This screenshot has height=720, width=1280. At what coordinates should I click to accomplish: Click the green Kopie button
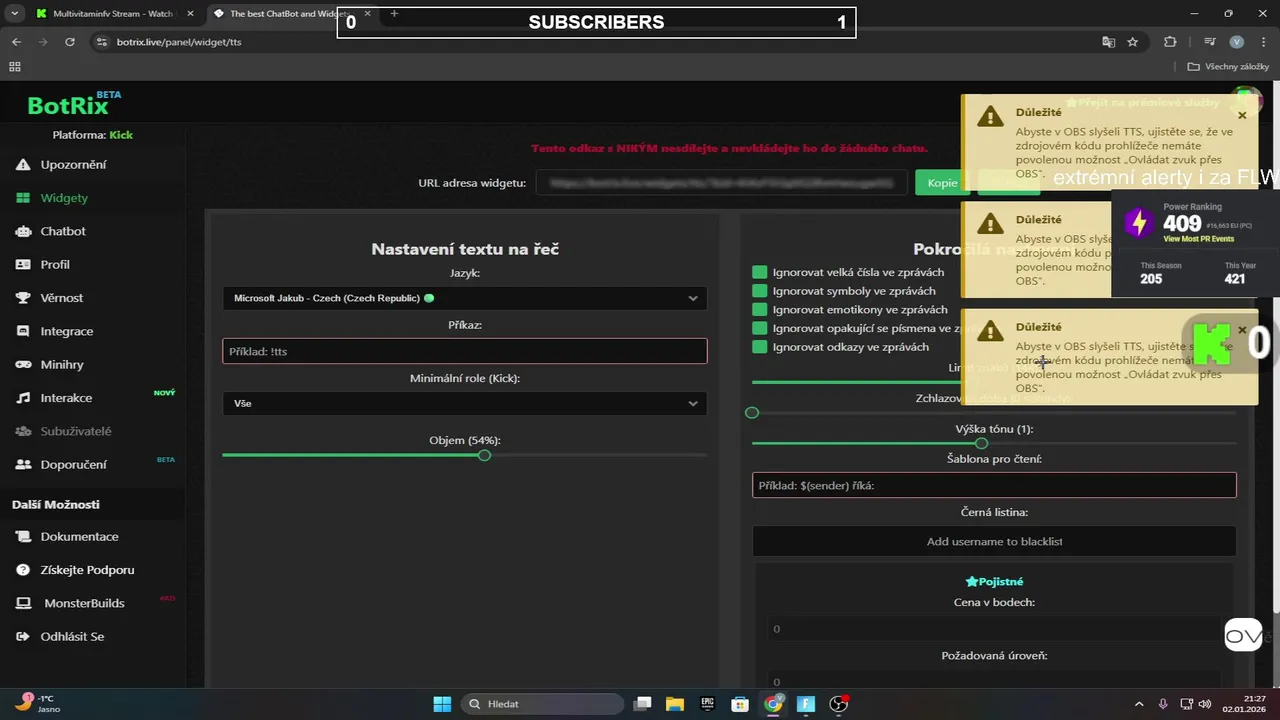click(942, 182)
